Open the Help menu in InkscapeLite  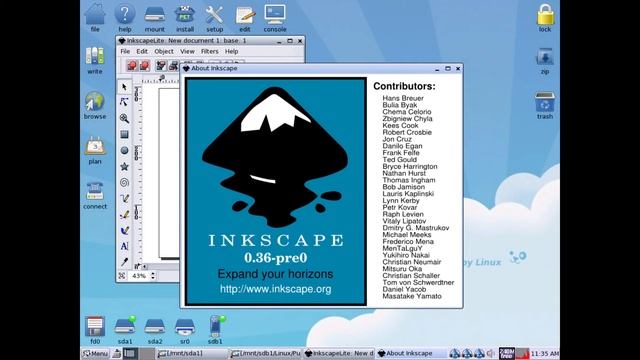(231, 51)
